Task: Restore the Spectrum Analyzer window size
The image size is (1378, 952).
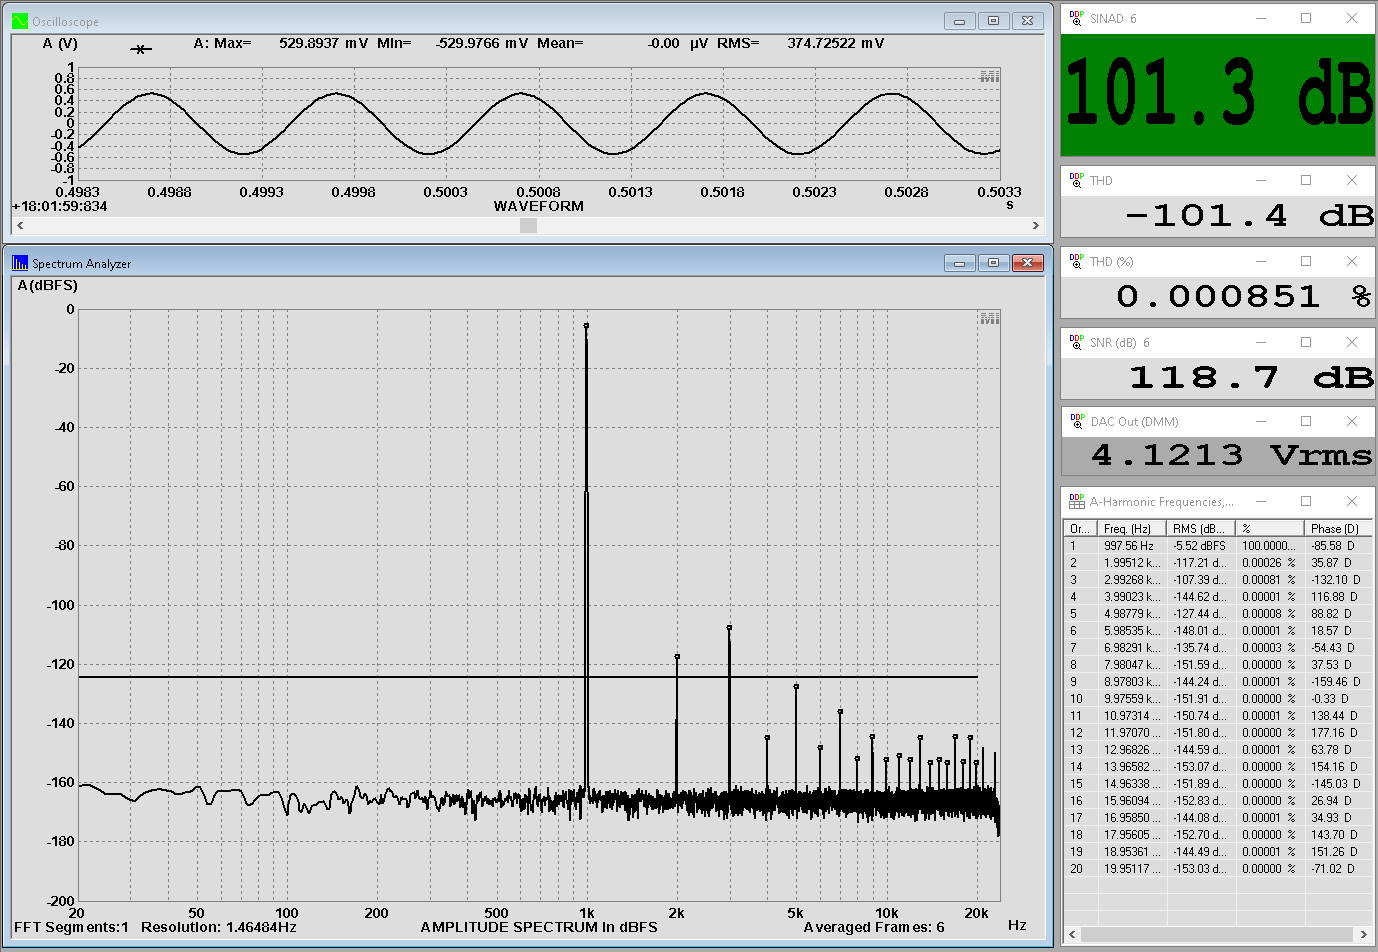Action: coord(994,263)
